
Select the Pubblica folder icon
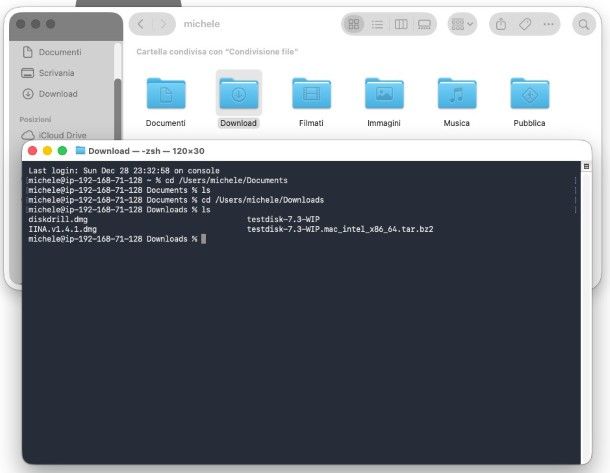(530, 93)
